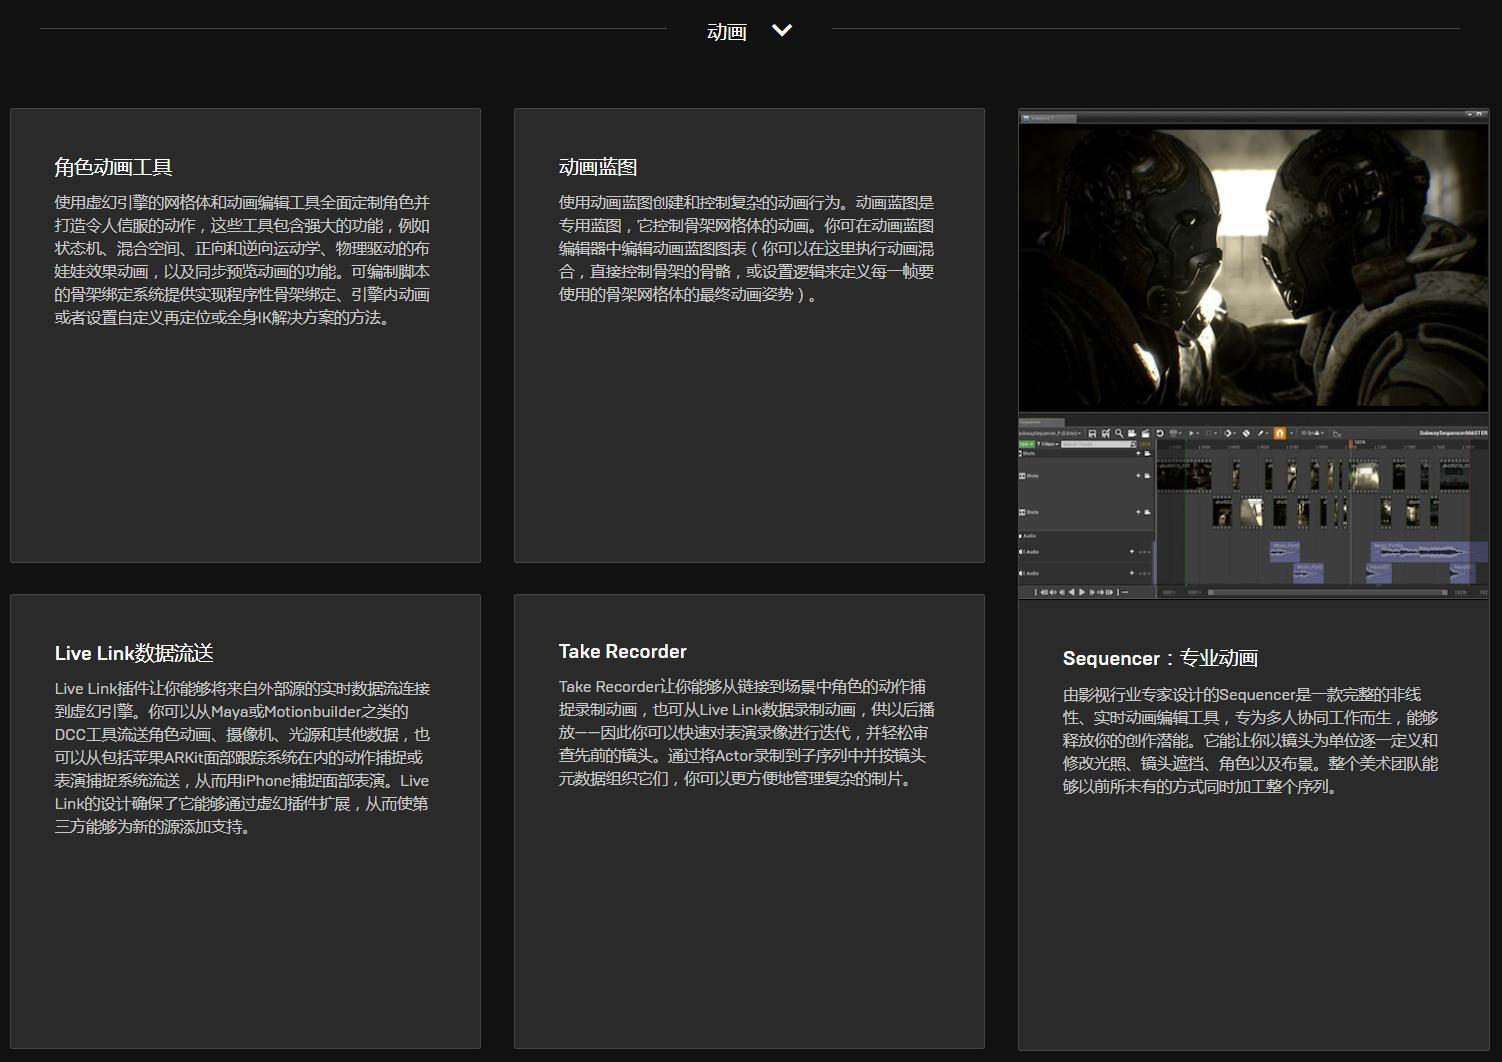Click the orange playhead marker on timeline
The width and height of the screenshot is (1502, 1062).
(1350, 443)
